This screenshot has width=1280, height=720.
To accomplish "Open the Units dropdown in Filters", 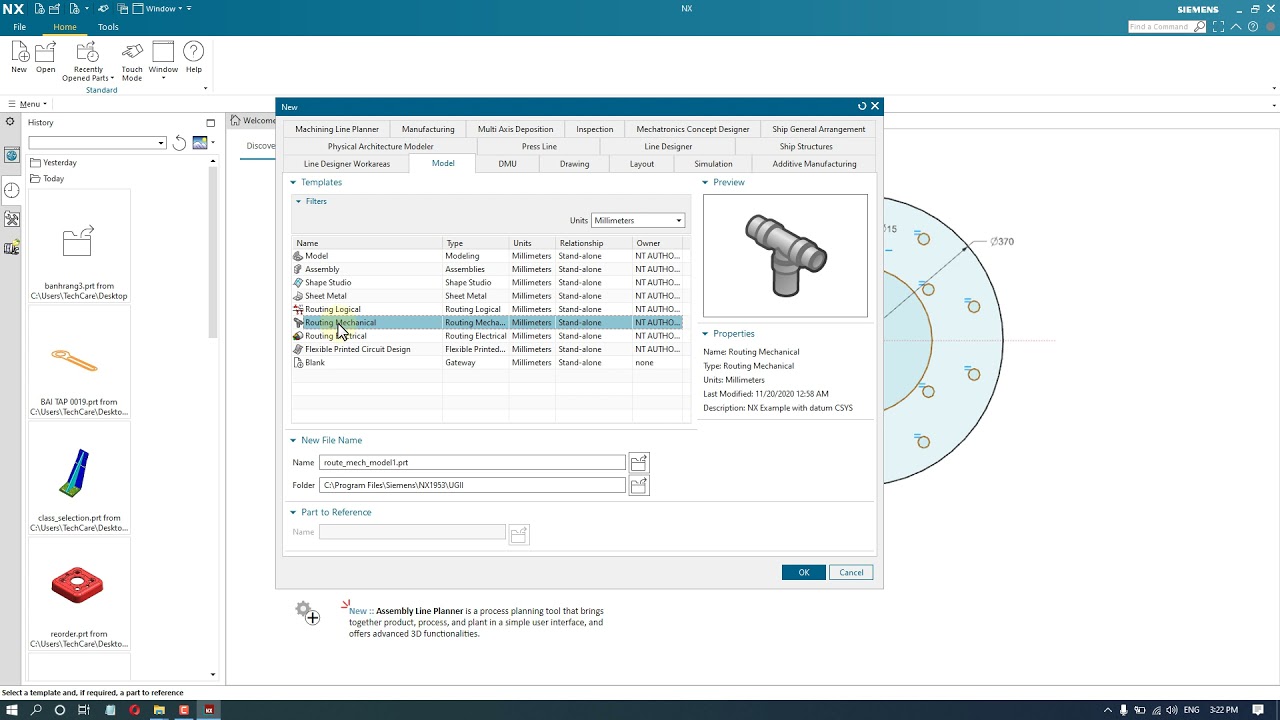I will pos(638,220).
